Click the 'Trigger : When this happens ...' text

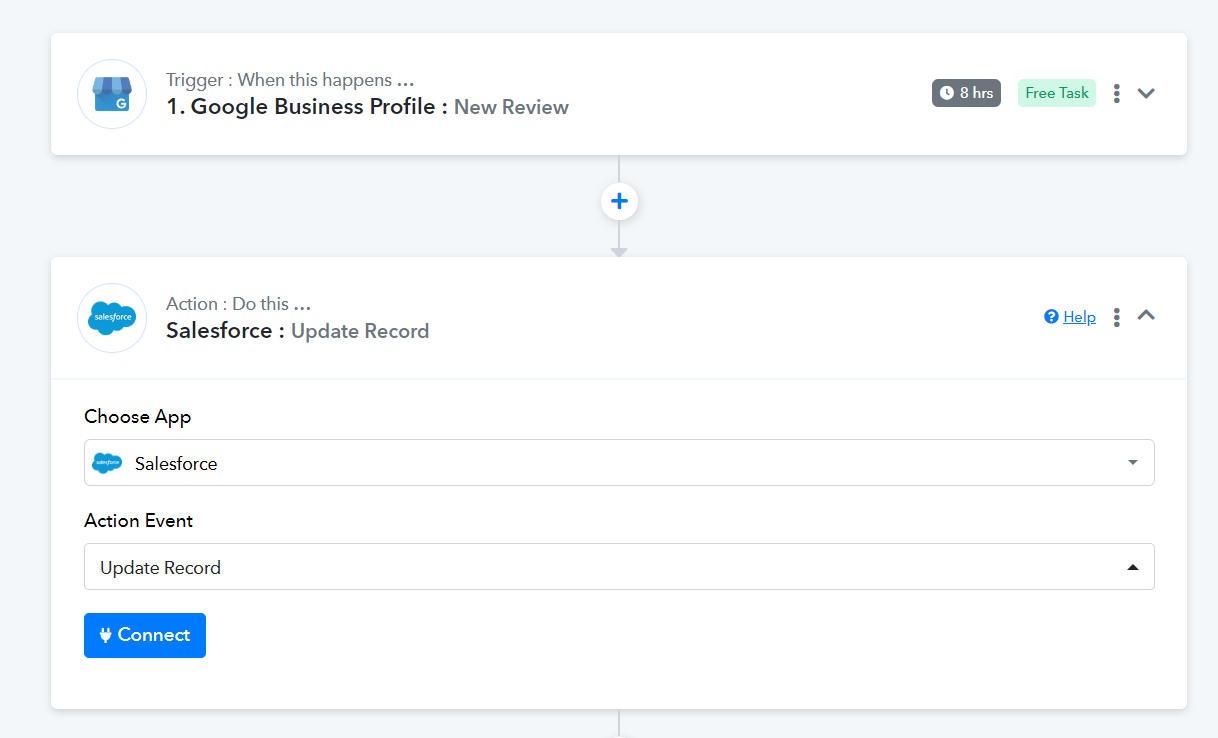click(290, 80)
